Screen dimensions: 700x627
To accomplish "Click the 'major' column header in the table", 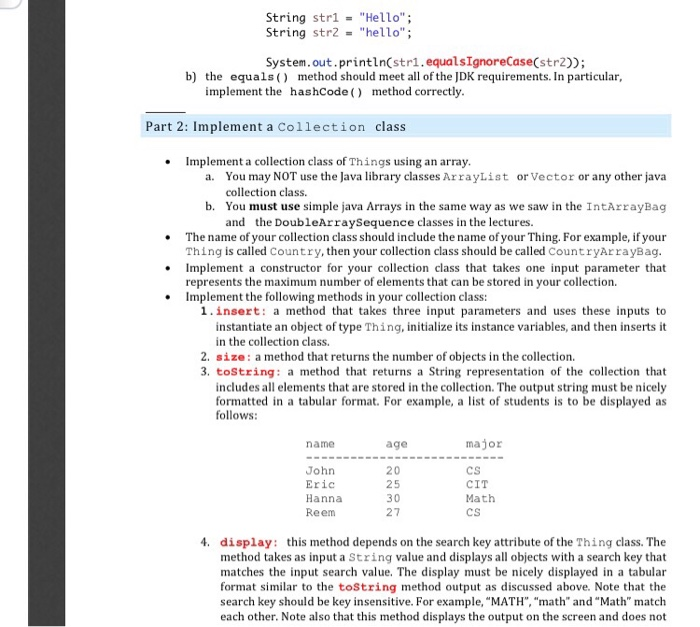I will point(484,444).
